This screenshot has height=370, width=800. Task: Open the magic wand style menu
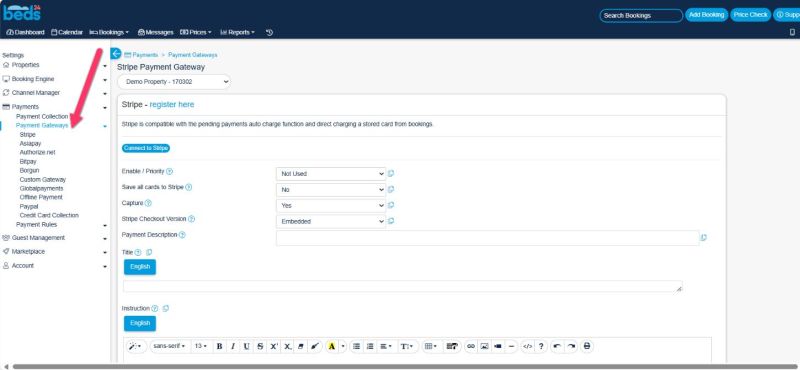click(x=136, y=346)
